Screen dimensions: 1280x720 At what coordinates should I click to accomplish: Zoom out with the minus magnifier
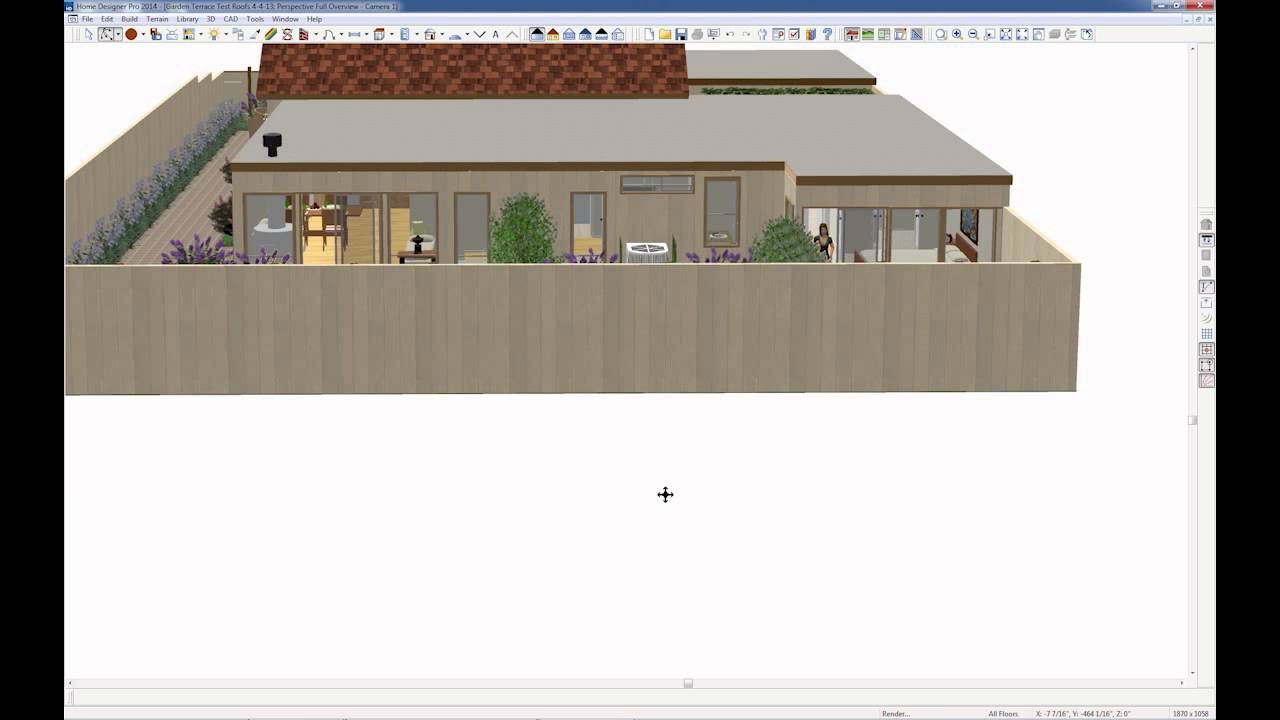[x=973, y=34]
